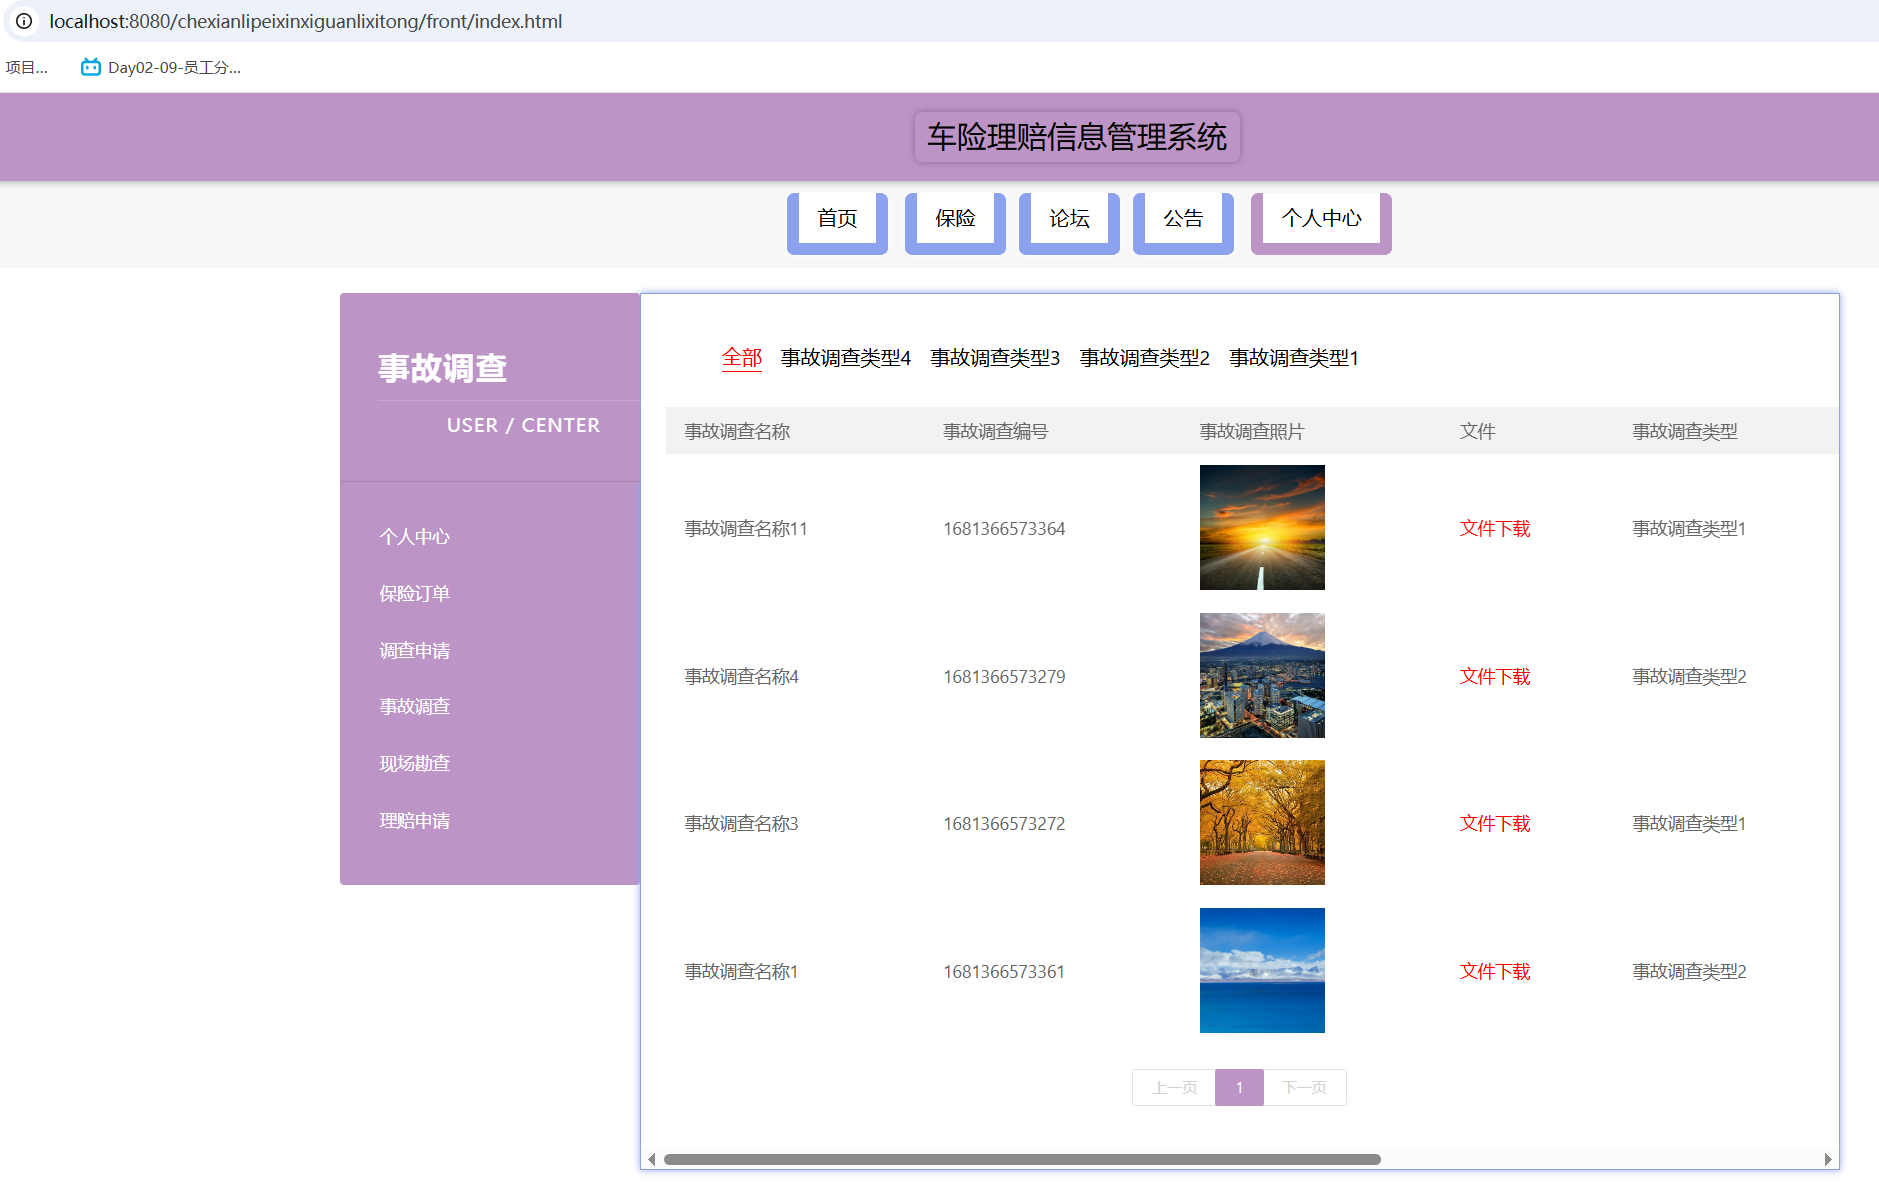Click the horizontal scrollbar thumb
The width and height of the screenshot is (1879, 1183).
(1022, 1160)
